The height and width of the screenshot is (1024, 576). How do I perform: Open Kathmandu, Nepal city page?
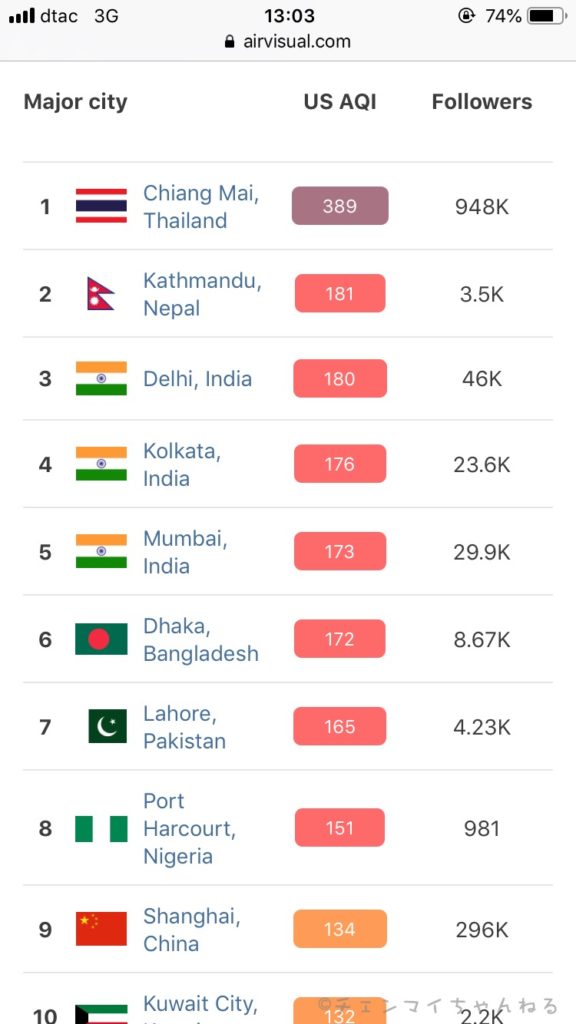(202, 294)
